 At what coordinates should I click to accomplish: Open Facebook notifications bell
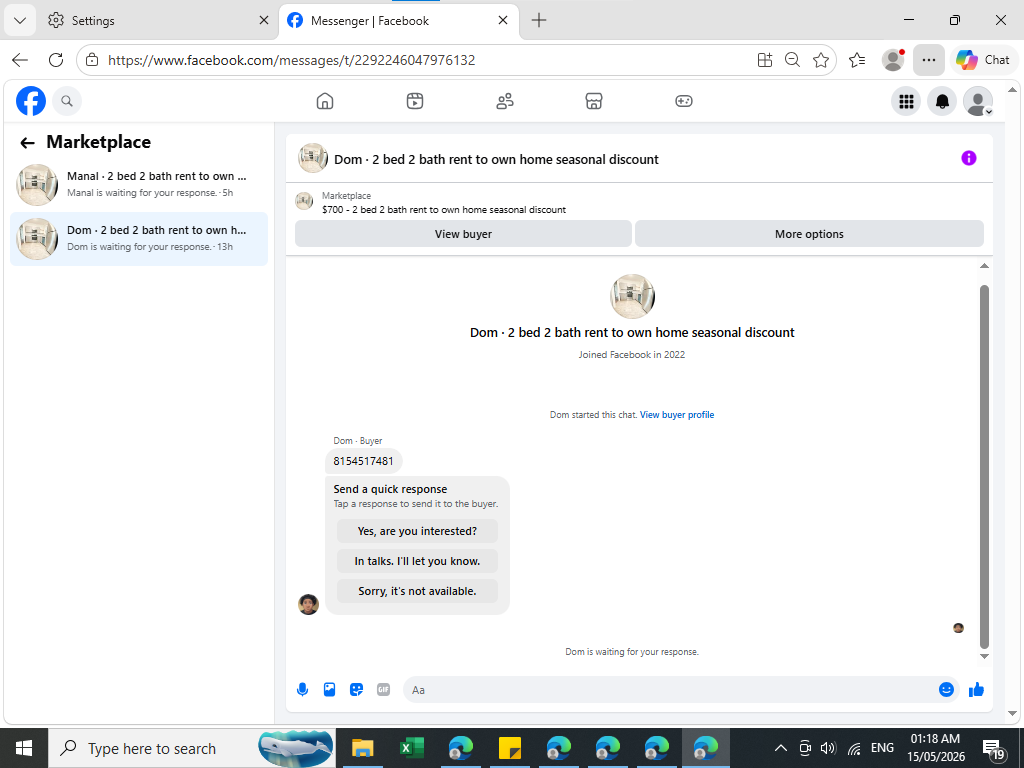[942, 101]
